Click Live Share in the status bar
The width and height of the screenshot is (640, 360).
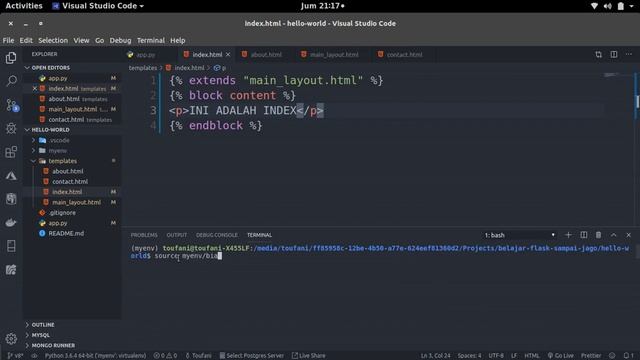tap(309, 356)
